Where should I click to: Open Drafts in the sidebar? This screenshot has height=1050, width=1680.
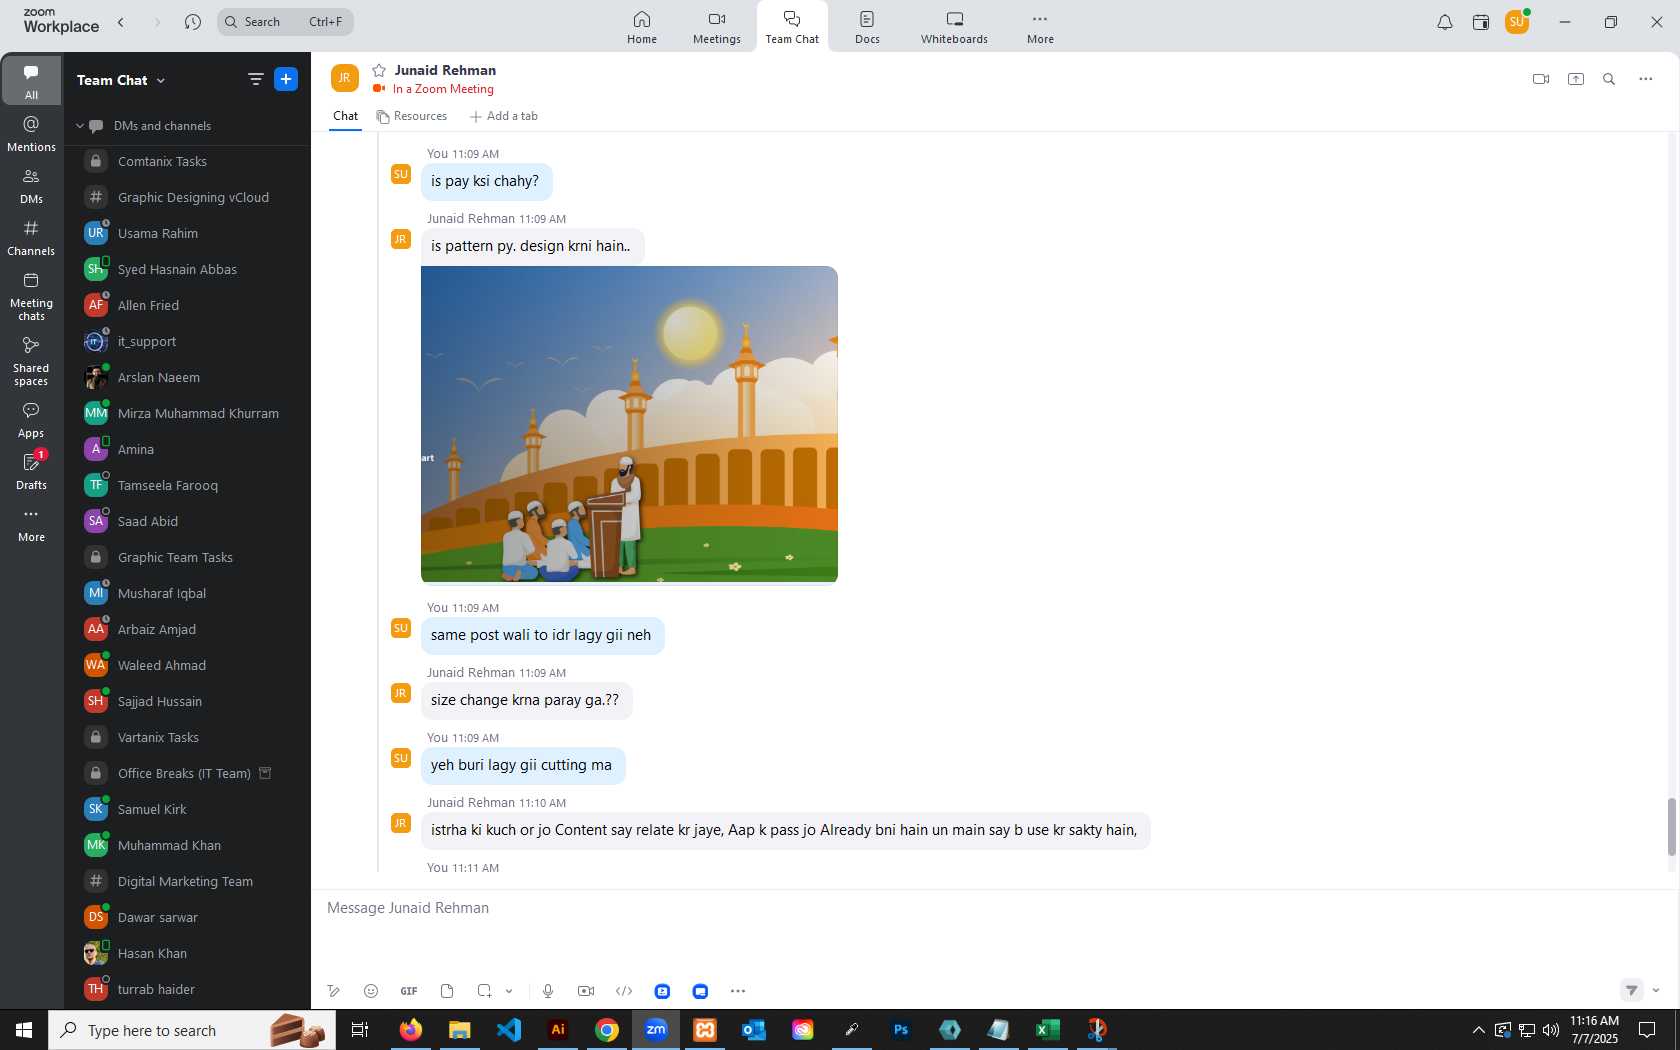click(x=31, y=472)
